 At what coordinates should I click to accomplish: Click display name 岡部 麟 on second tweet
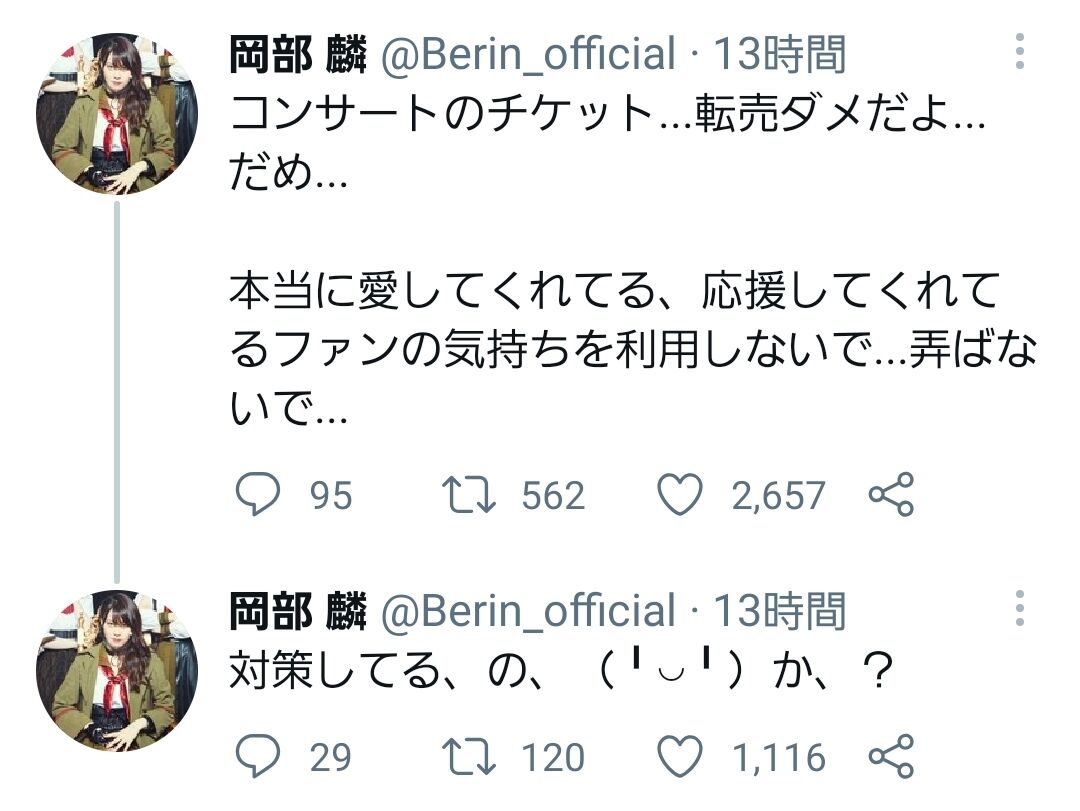(x=298, y=610)
